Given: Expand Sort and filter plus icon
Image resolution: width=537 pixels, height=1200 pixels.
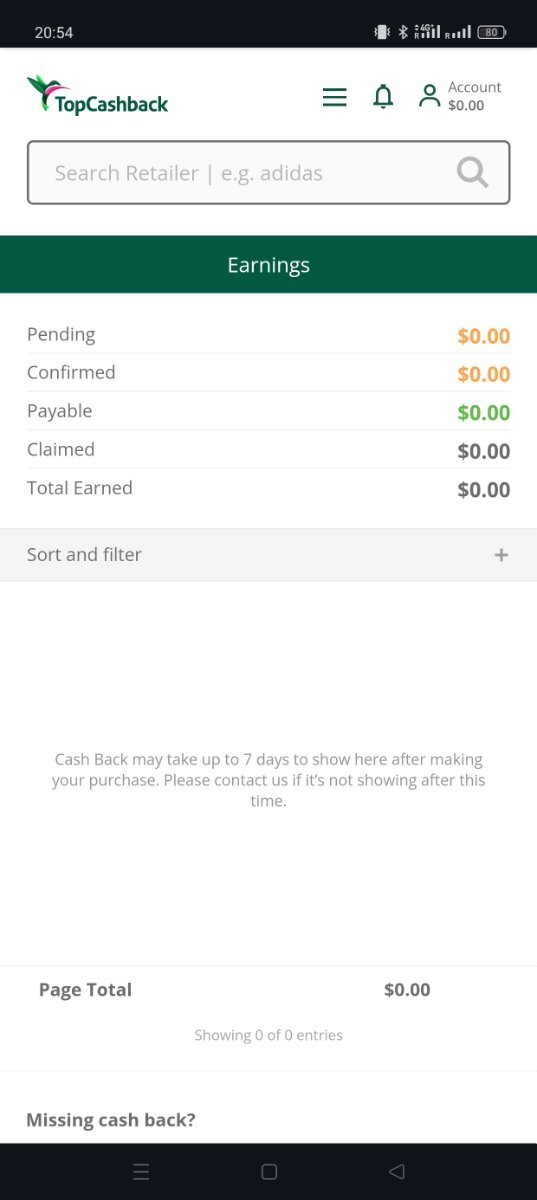Looking at the screenshot, I should (501, 555).
